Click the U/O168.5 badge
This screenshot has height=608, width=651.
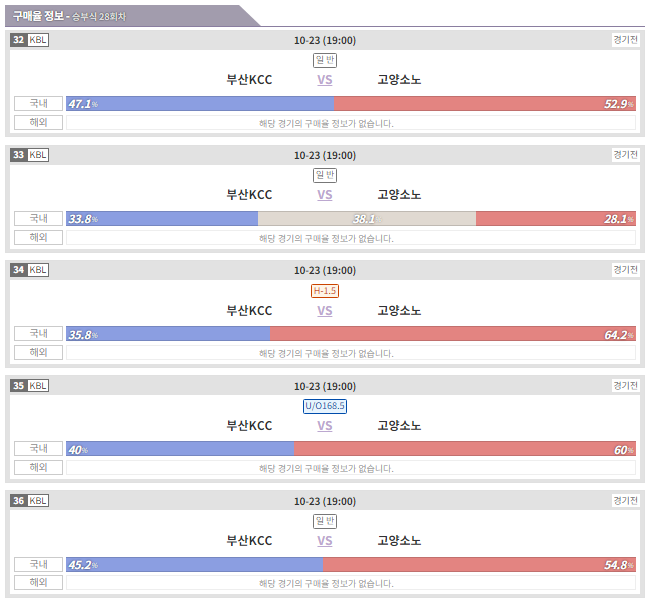325,406
